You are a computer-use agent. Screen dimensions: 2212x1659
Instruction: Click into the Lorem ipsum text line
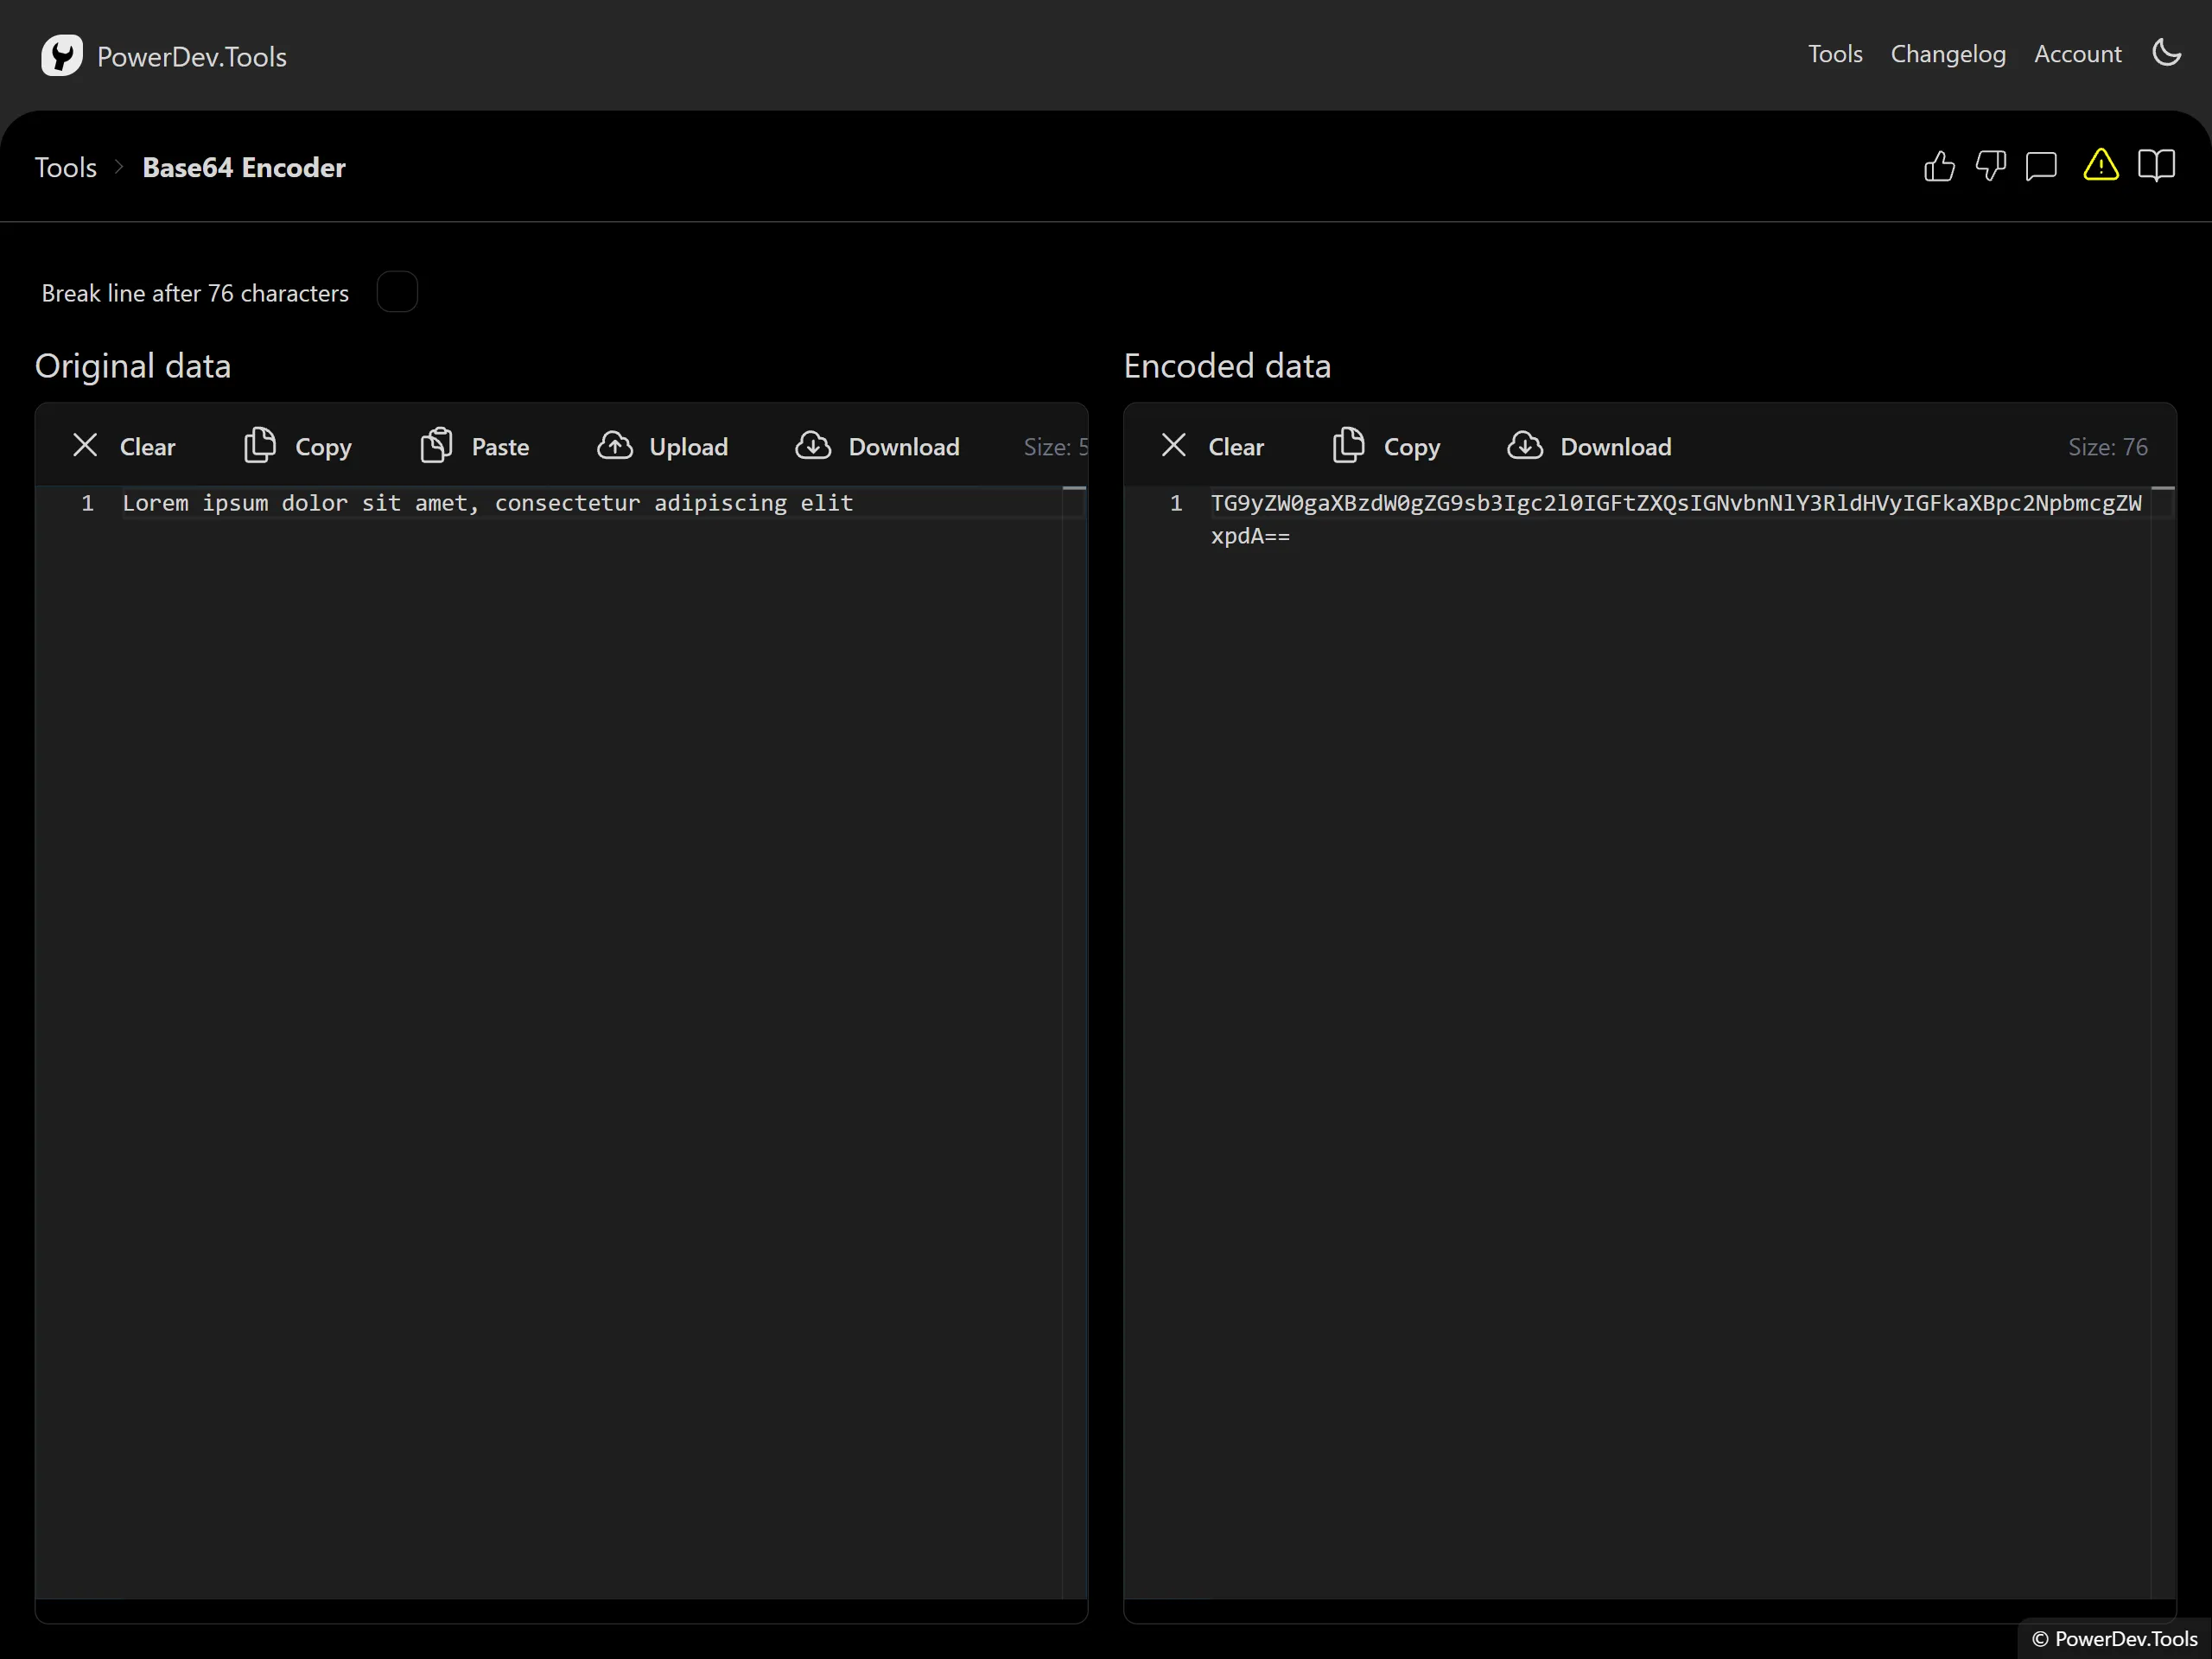[488, 503]
